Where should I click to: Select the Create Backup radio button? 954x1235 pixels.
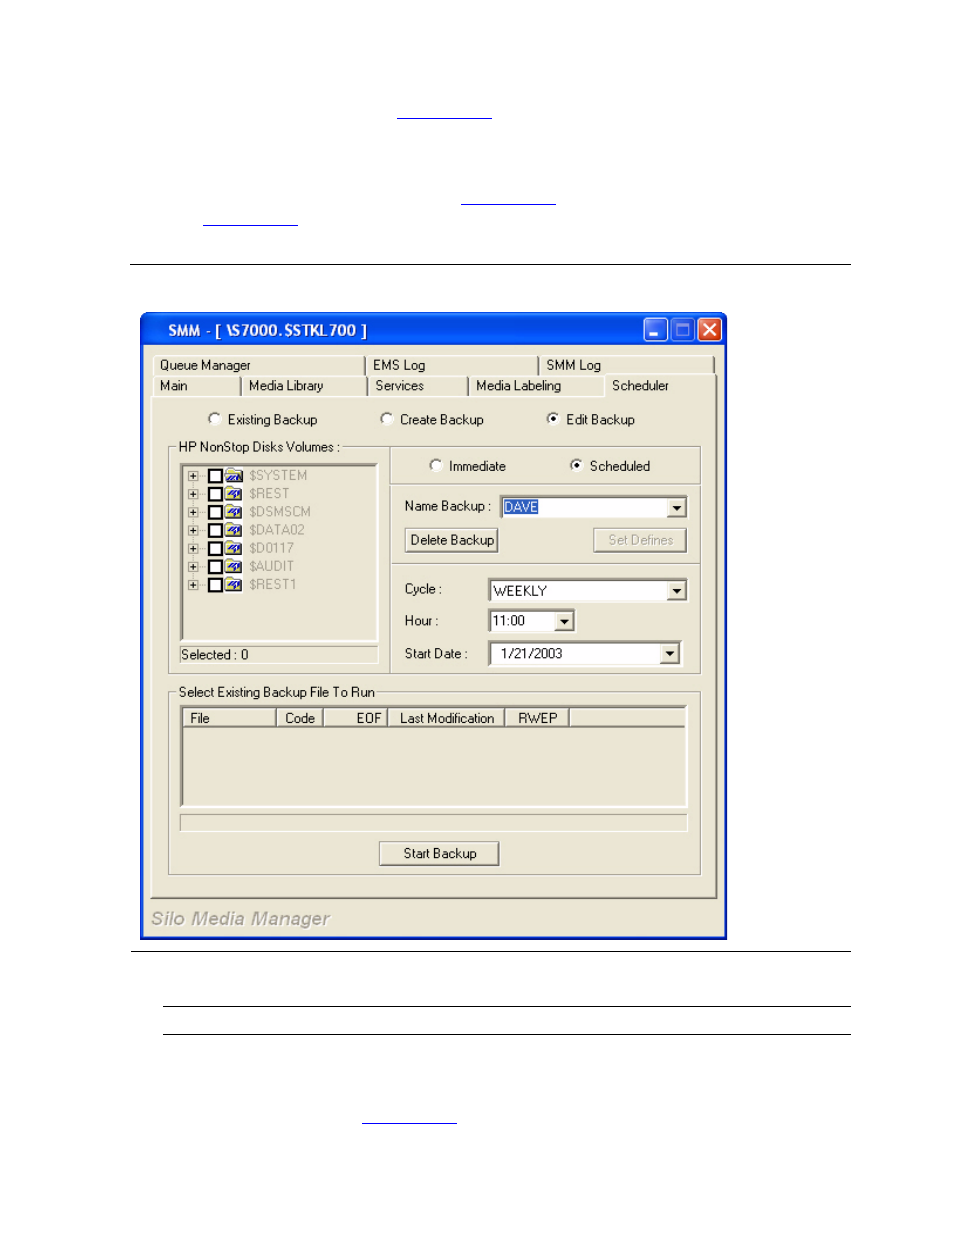click(x=386, y=419)
